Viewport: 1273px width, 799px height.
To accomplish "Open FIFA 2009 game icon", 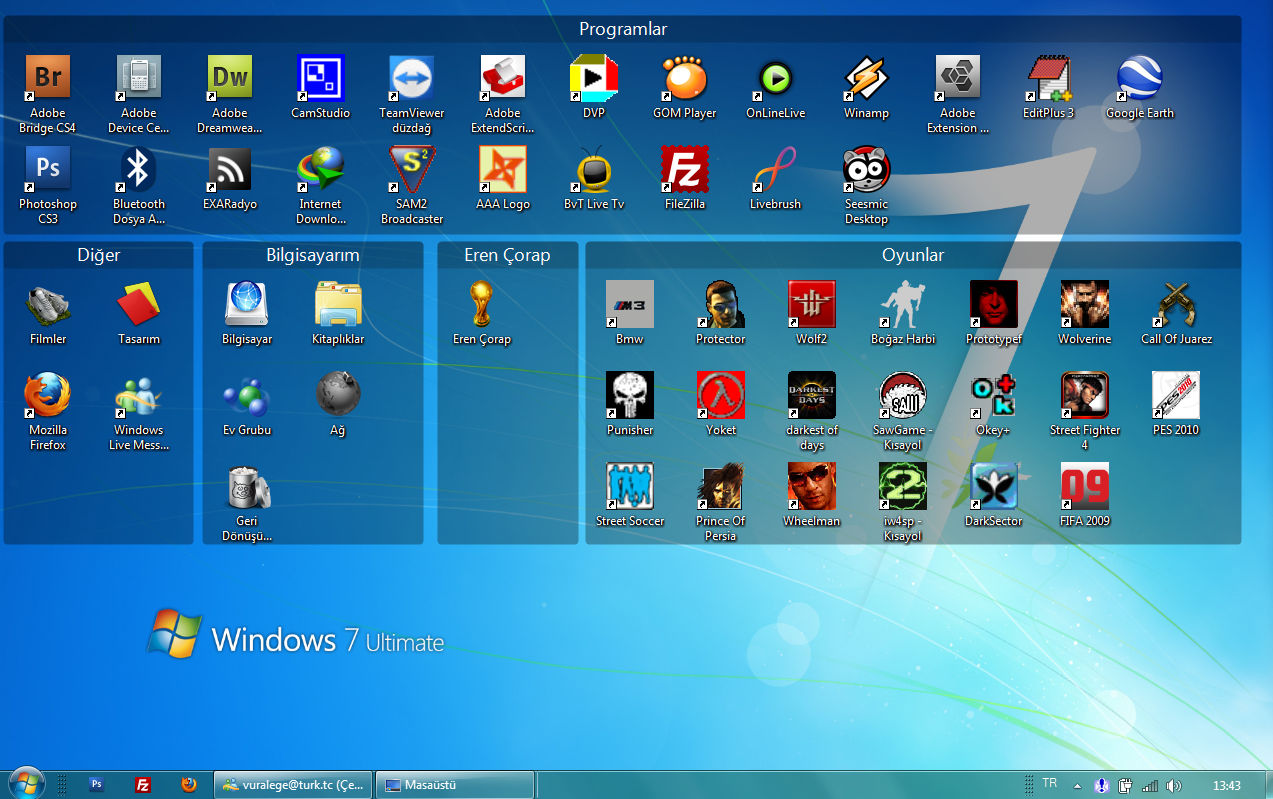I will point(1085,486).
